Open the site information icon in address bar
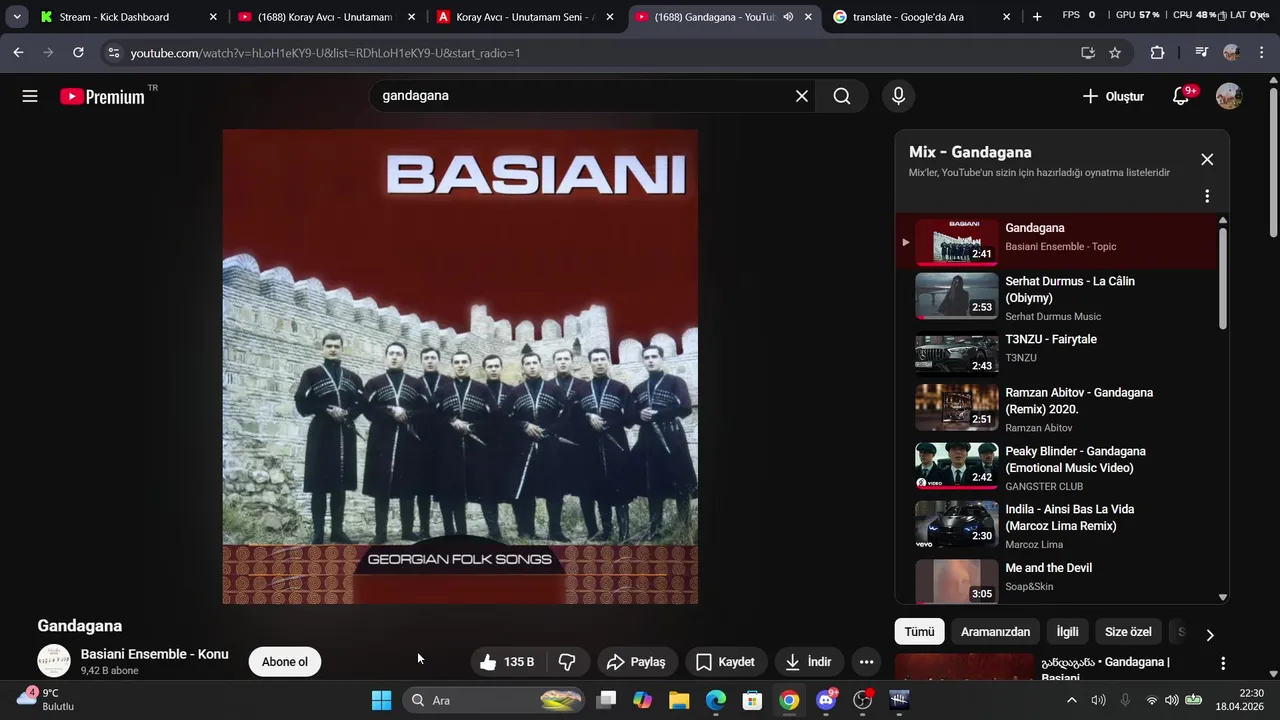 113,53
